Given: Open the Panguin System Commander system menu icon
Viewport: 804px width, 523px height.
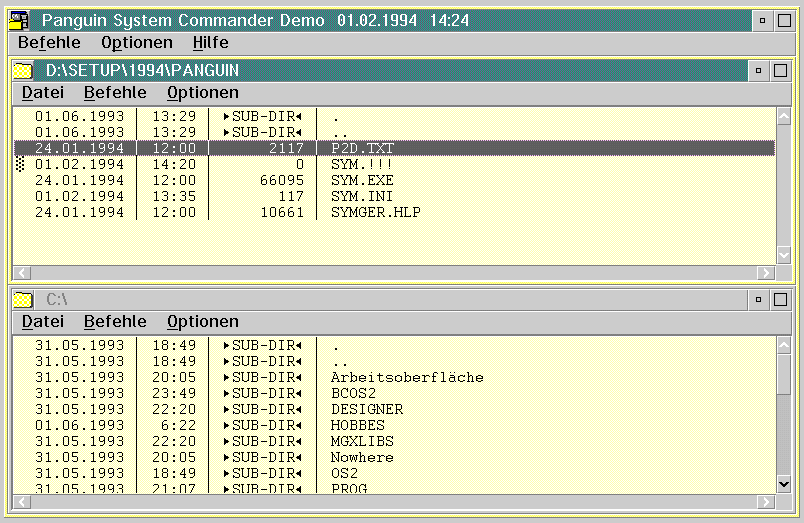Looking at the screenshot, I should click(20, 21).
